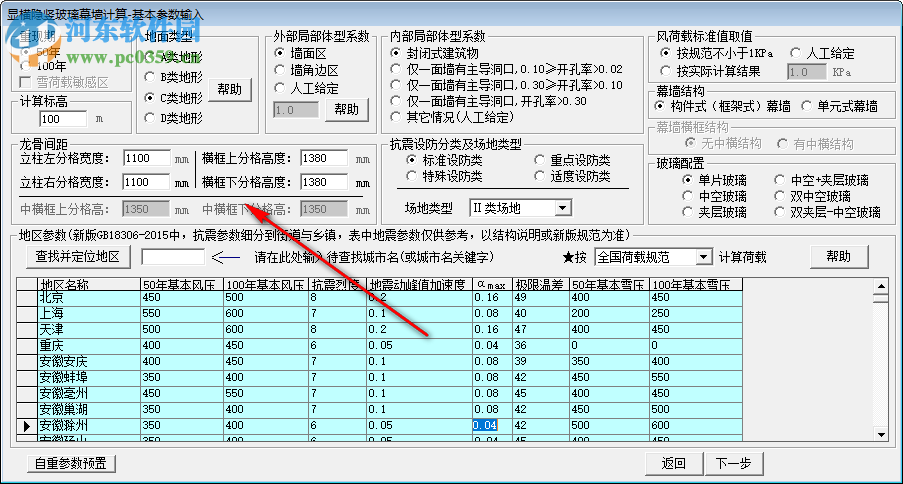Choose 墙角边区 external shape coefficient

click(x=280, y=70)
